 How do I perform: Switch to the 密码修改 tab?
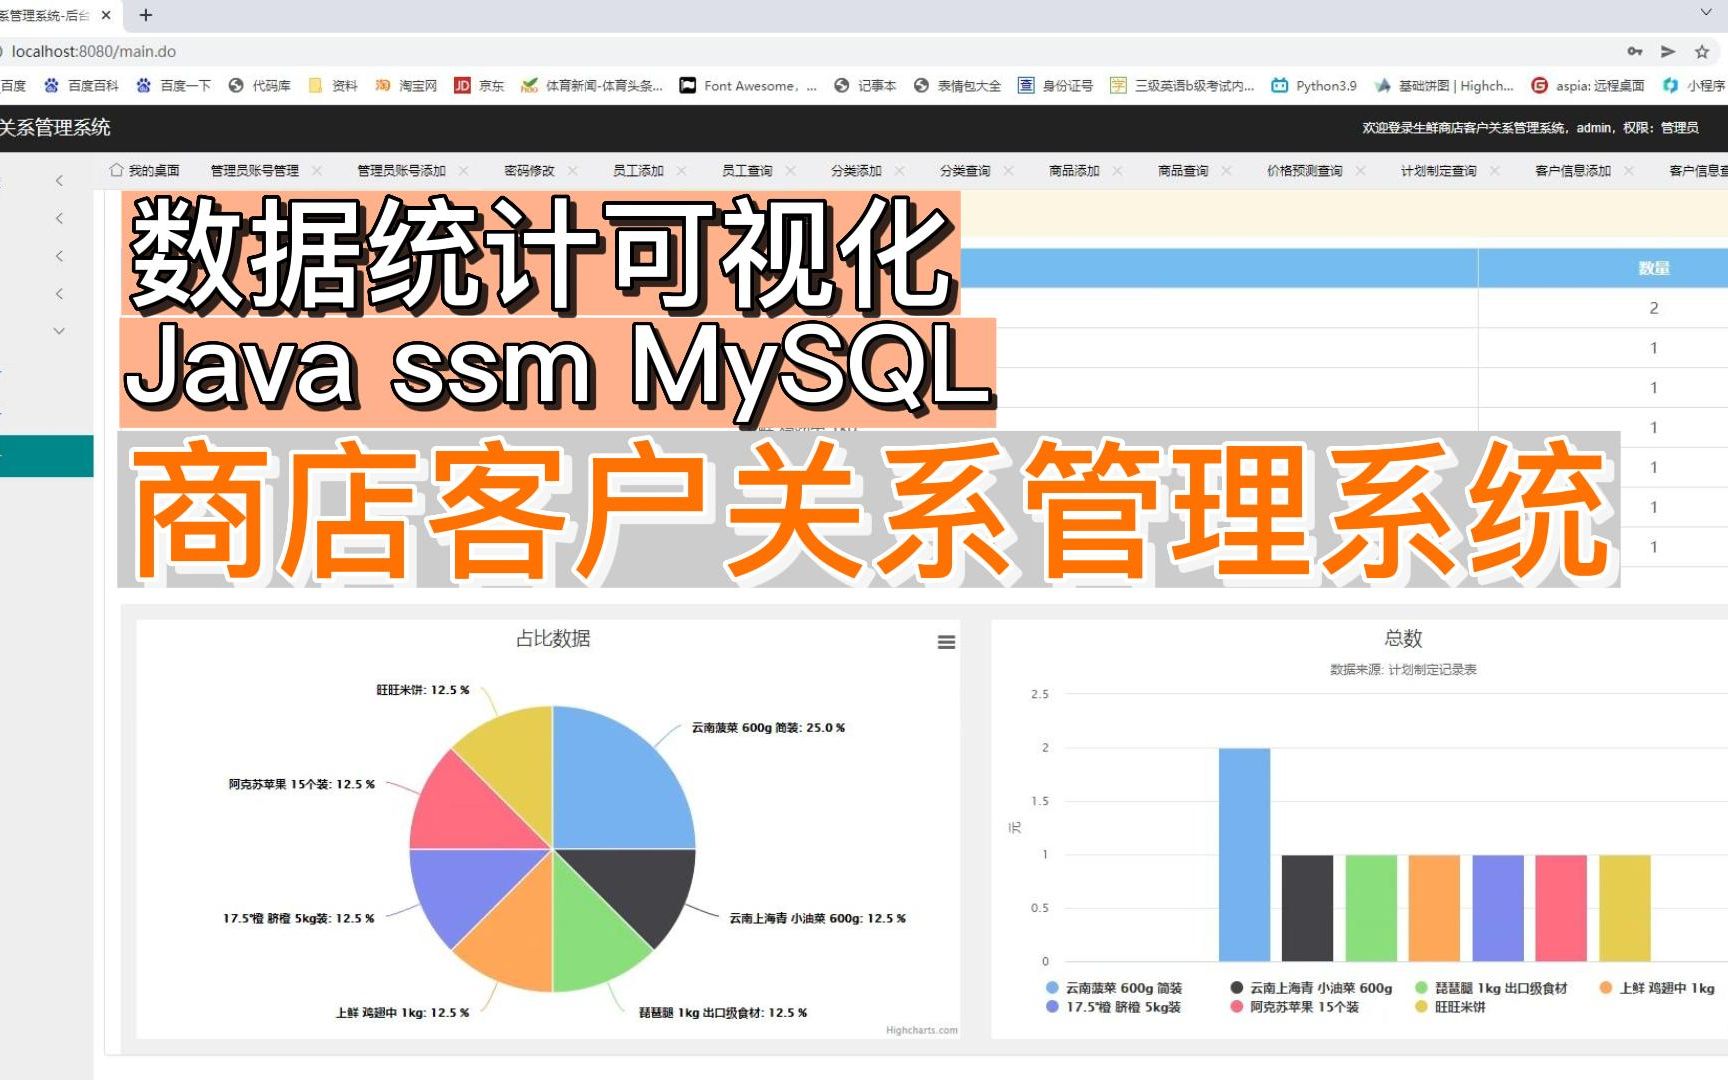click(529, 170)
